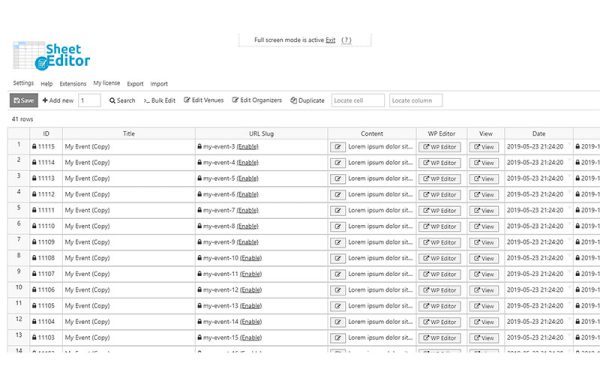Open Edit Organizers sheet
Viewport: 600px width, 375px height.
257,100
